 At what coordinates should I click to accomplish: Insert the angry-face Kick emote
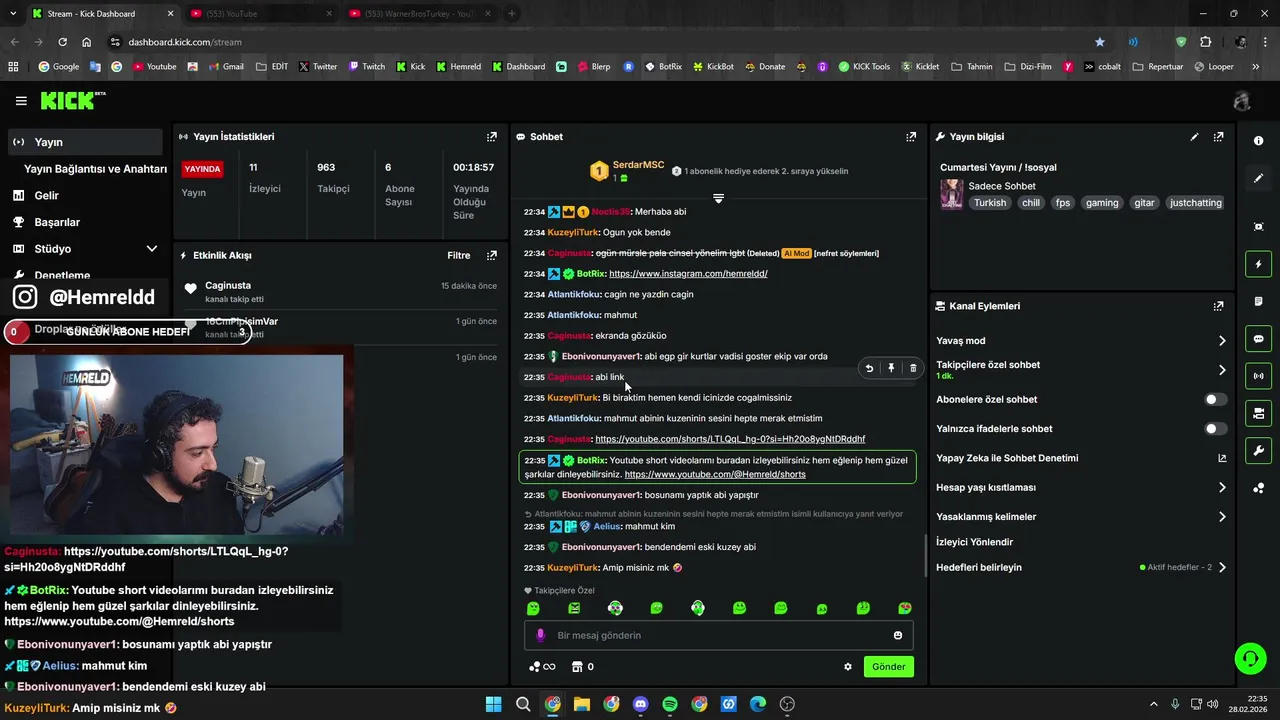point(574,608)
